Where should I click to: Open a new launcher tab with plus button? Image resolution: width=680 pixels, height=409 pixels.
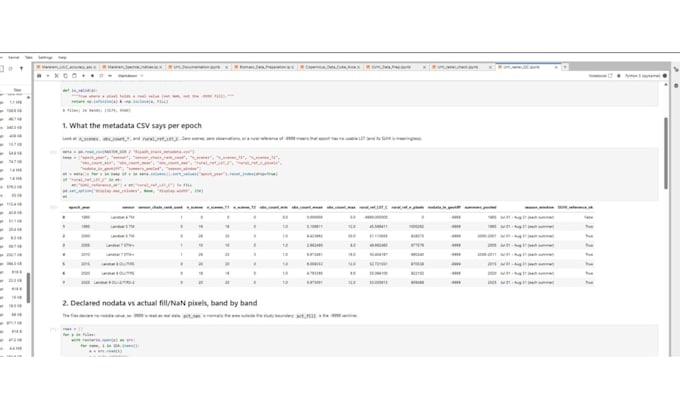(x=565, y=67)
